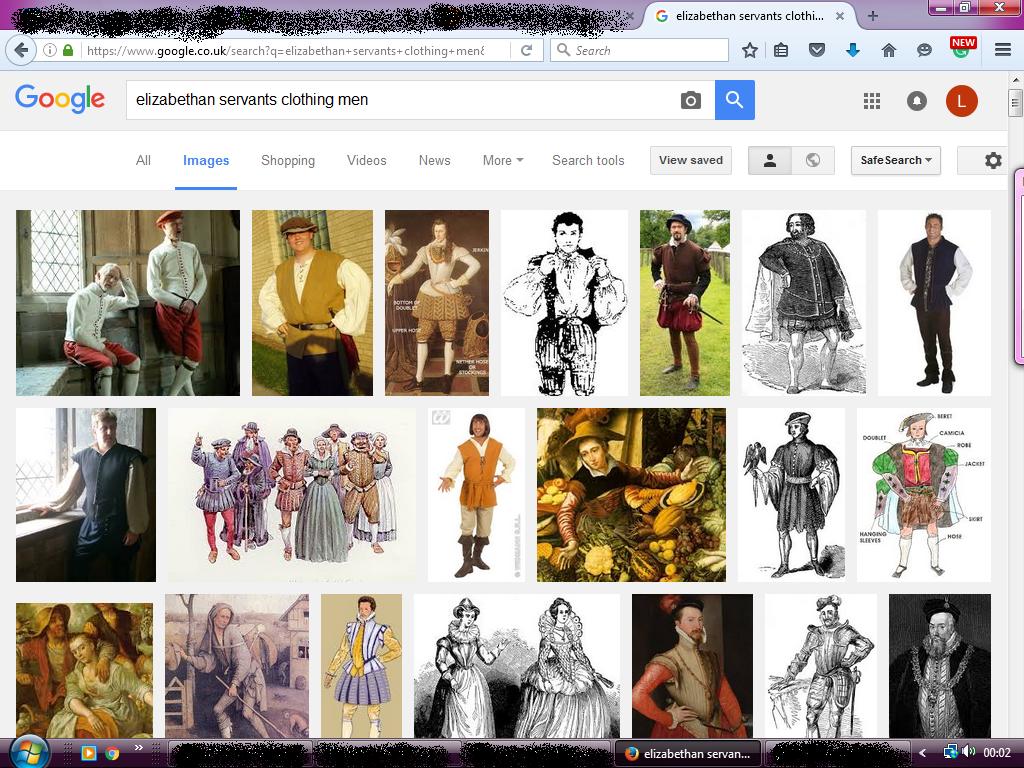This screenshot has width=1024, height=768.
Task: Click the chat smiley toolbar icon
Action: [924, 50]
